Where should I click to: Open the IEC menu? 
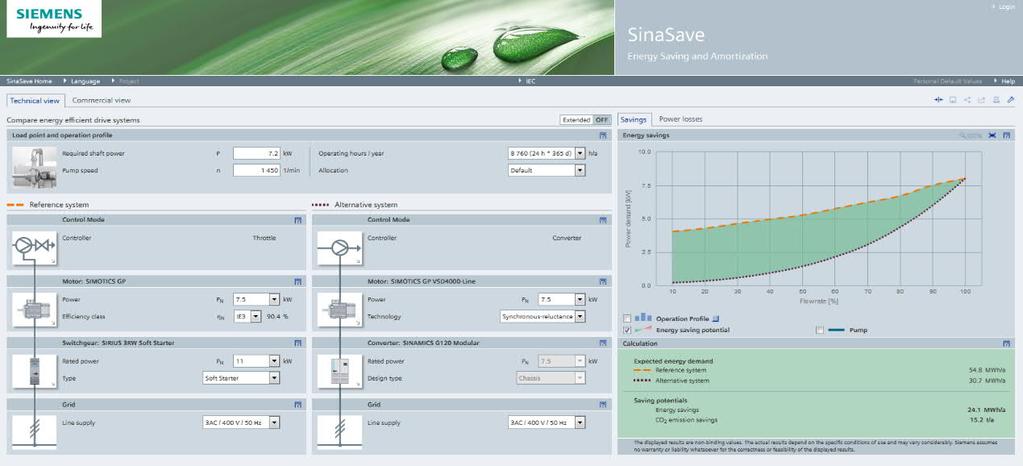pos(528,82)
